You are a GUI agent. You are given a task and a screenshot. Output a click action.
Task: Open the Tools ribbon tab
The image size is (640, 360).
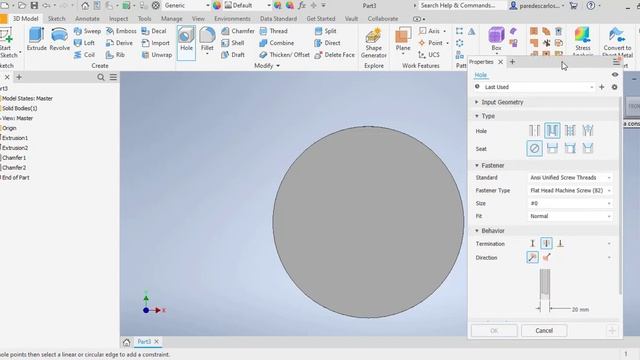click(144, 19)
